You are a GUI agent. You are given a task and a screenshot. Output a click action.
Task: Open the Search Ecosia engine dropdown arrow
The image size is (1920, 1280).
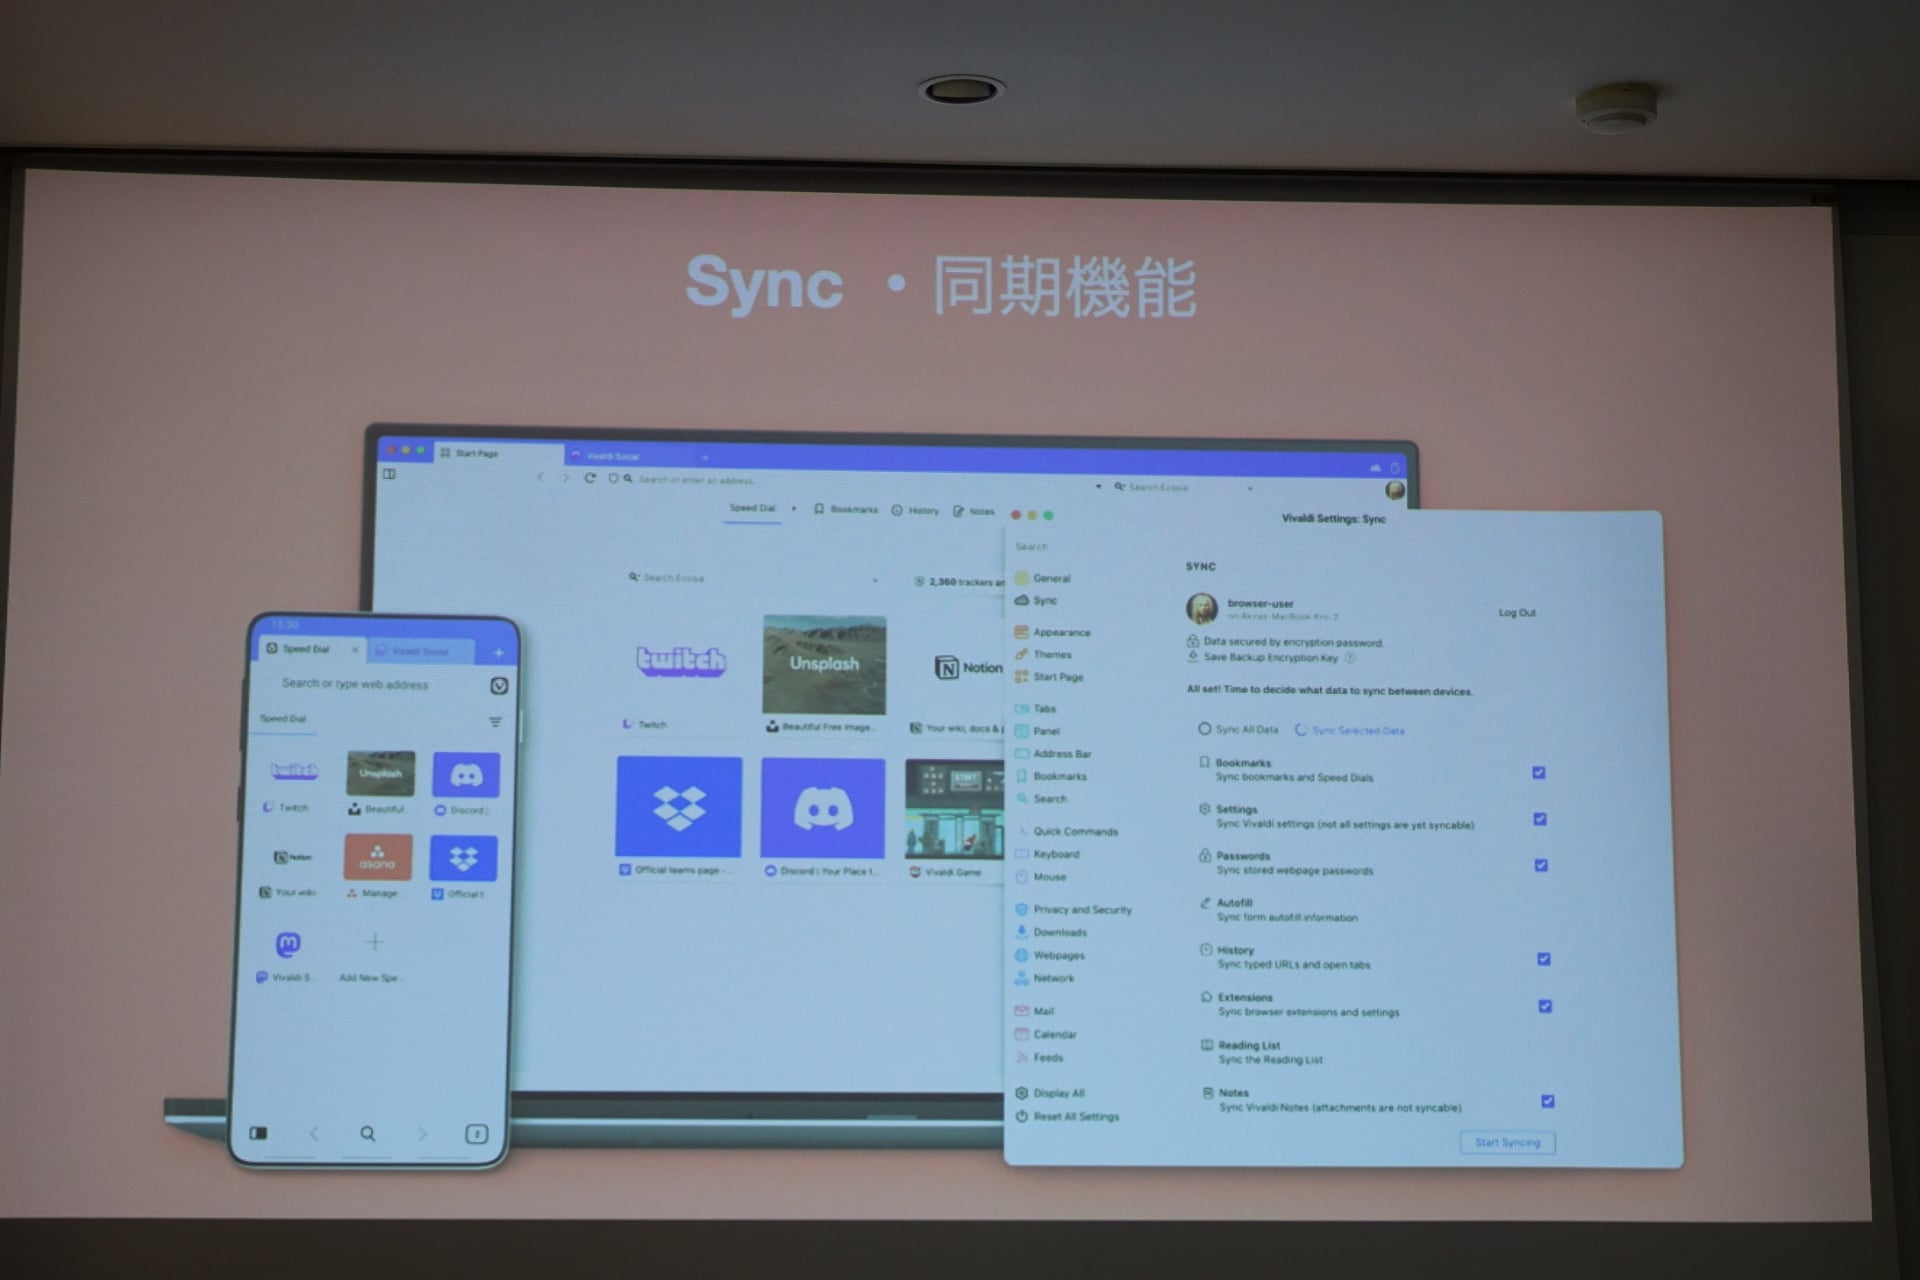point(1249,488)
